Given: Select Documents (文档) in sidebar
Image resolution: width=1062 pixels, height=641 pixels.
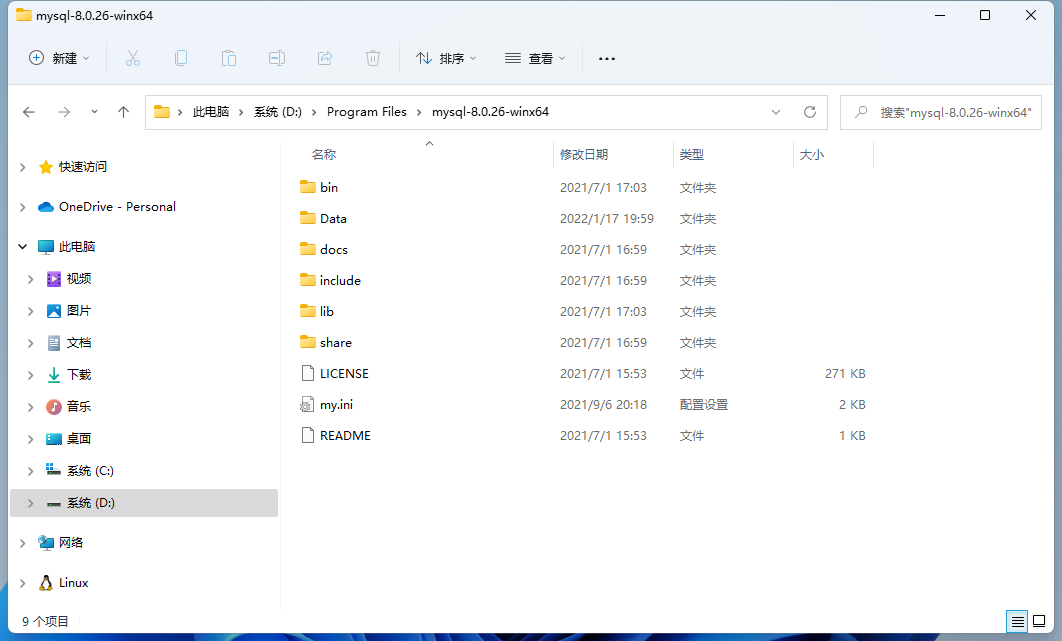Looking at the screenshot, I should [79, 342].
